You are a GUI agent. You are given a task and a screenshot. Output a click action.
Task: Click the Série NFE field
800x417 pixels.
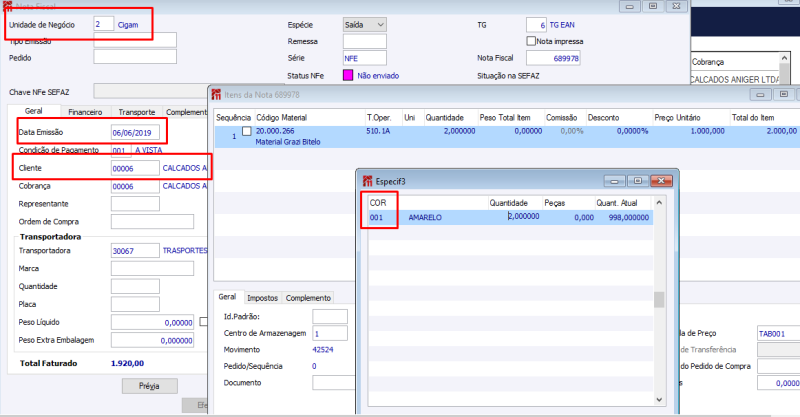pos(365,58)
